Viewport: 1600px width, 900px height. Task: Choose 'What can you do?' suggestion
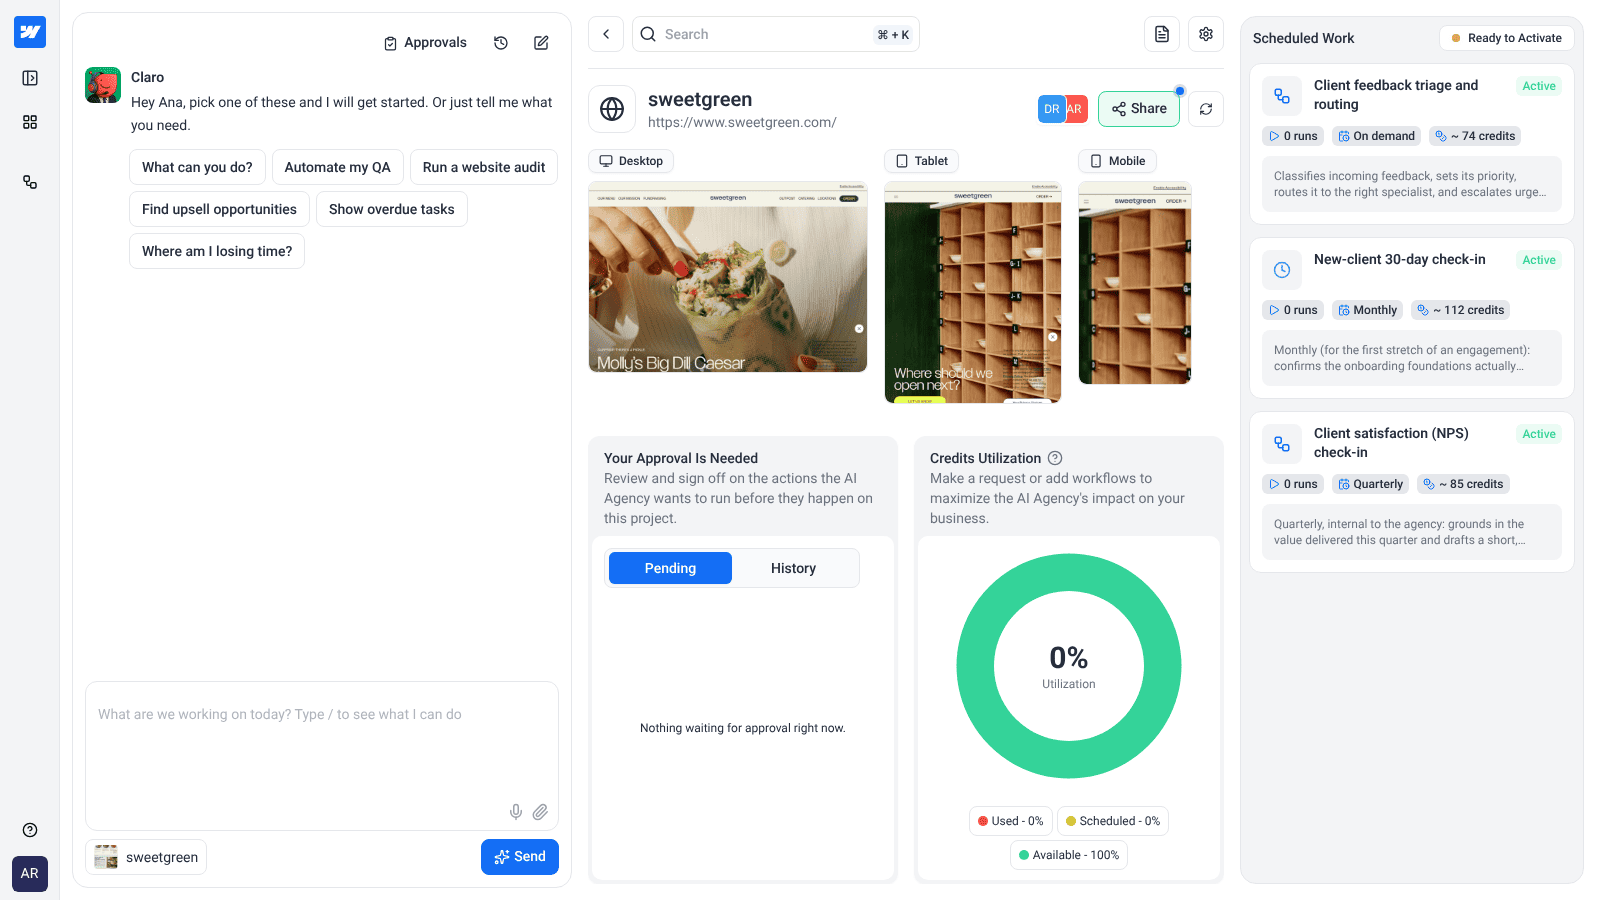click(x=197, y=167)
